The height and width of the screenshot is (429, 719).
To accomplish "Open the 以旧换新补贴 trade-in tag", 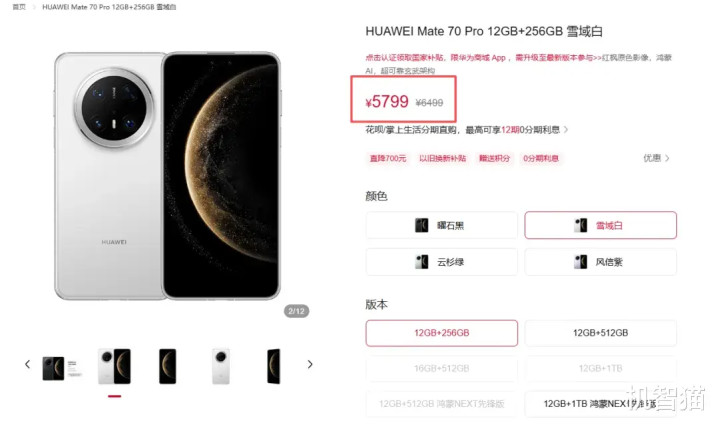I will 442,159.
